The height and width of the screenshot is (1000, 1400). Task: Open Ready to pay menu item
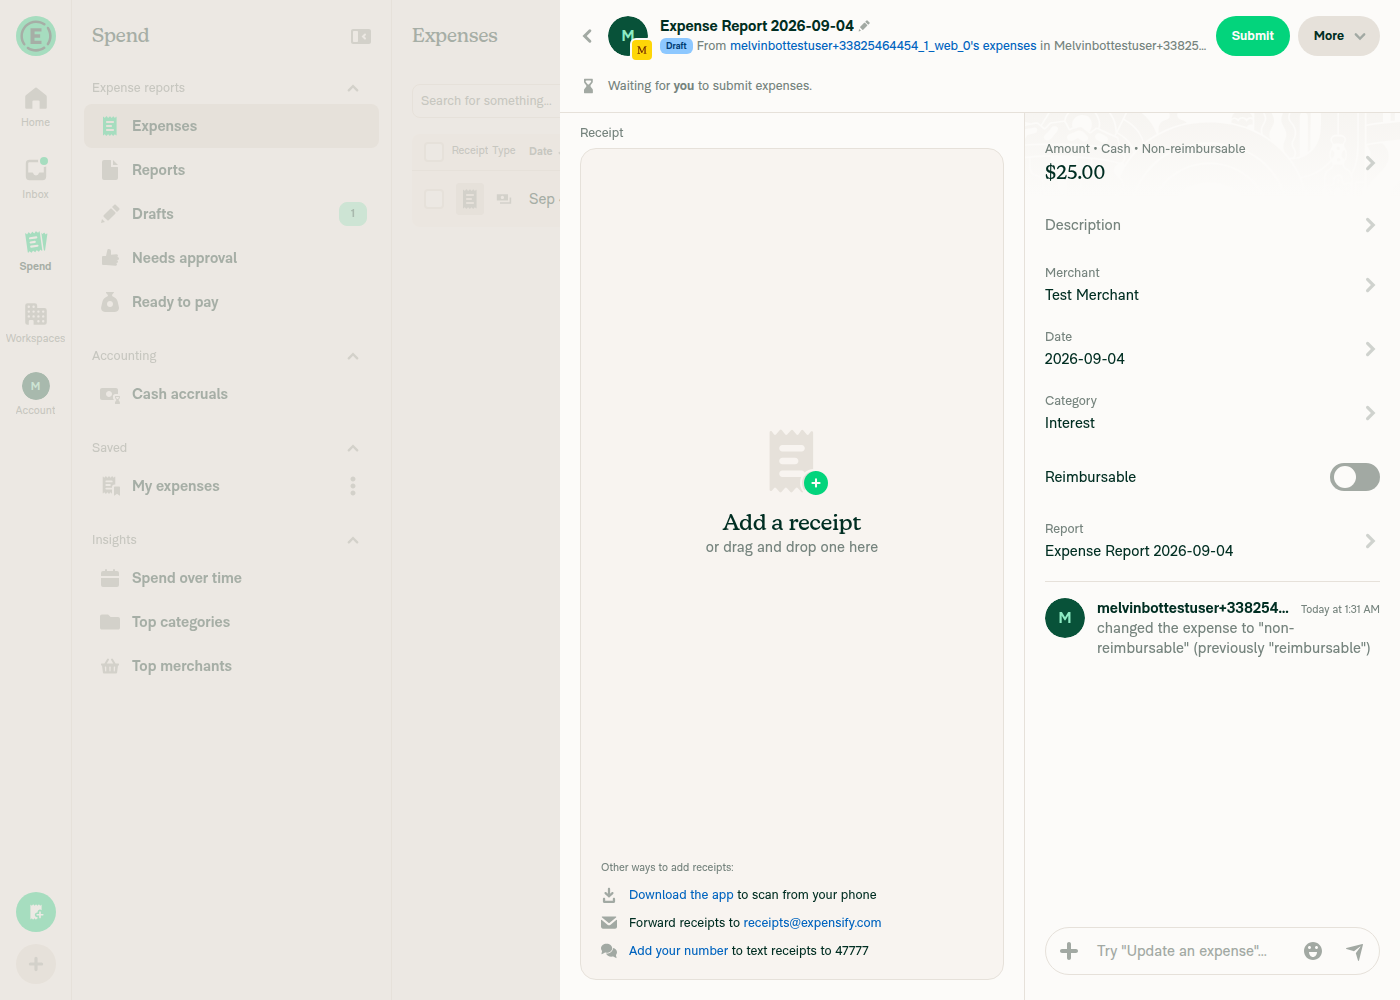pyautogui.click(x=232, y=302)
